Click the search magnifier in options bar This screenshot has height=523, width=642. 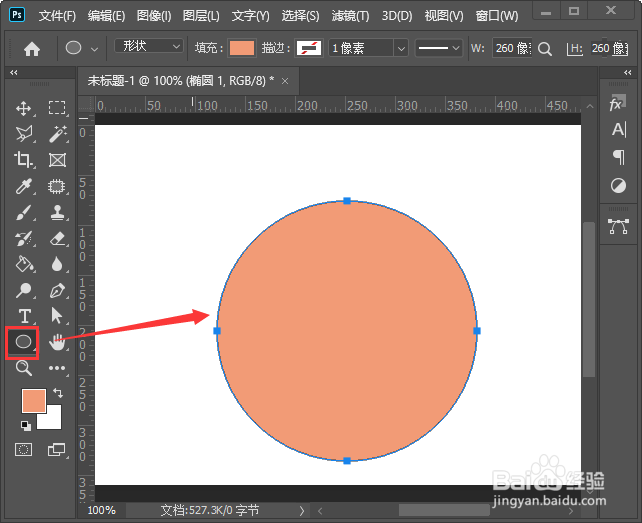coord(545,49)
